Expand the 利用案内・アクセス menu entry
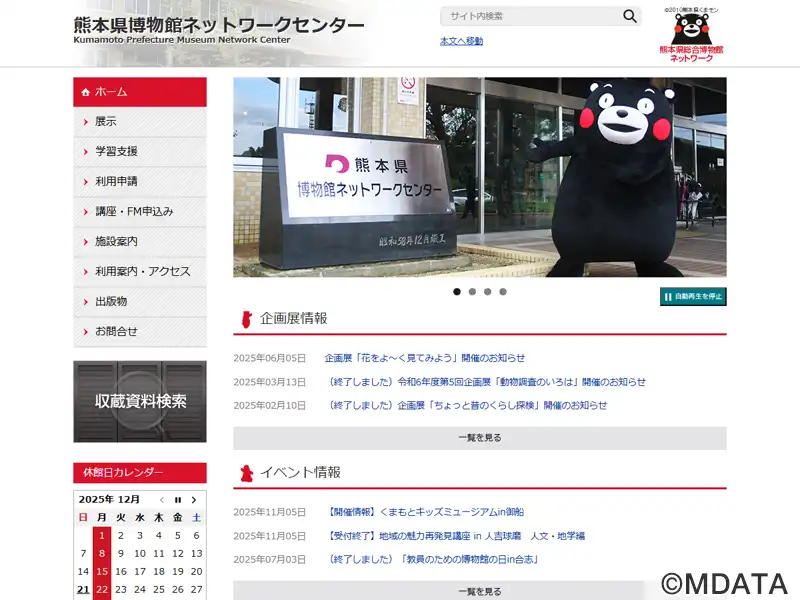 [140, 272]
